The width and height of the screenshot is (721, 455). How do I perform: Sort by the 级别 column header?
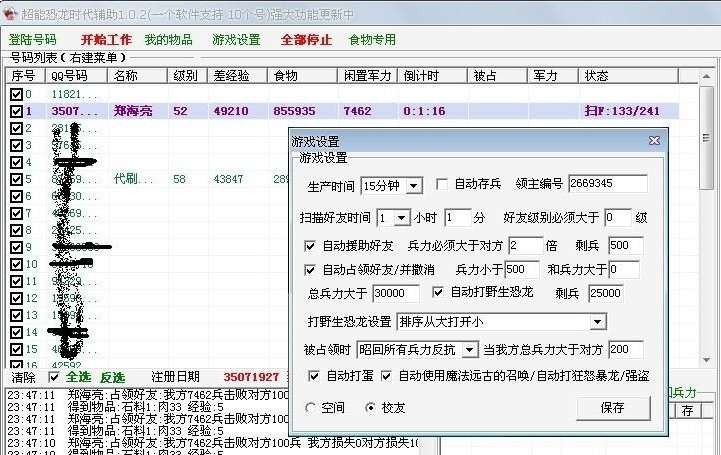coord(187,75)
